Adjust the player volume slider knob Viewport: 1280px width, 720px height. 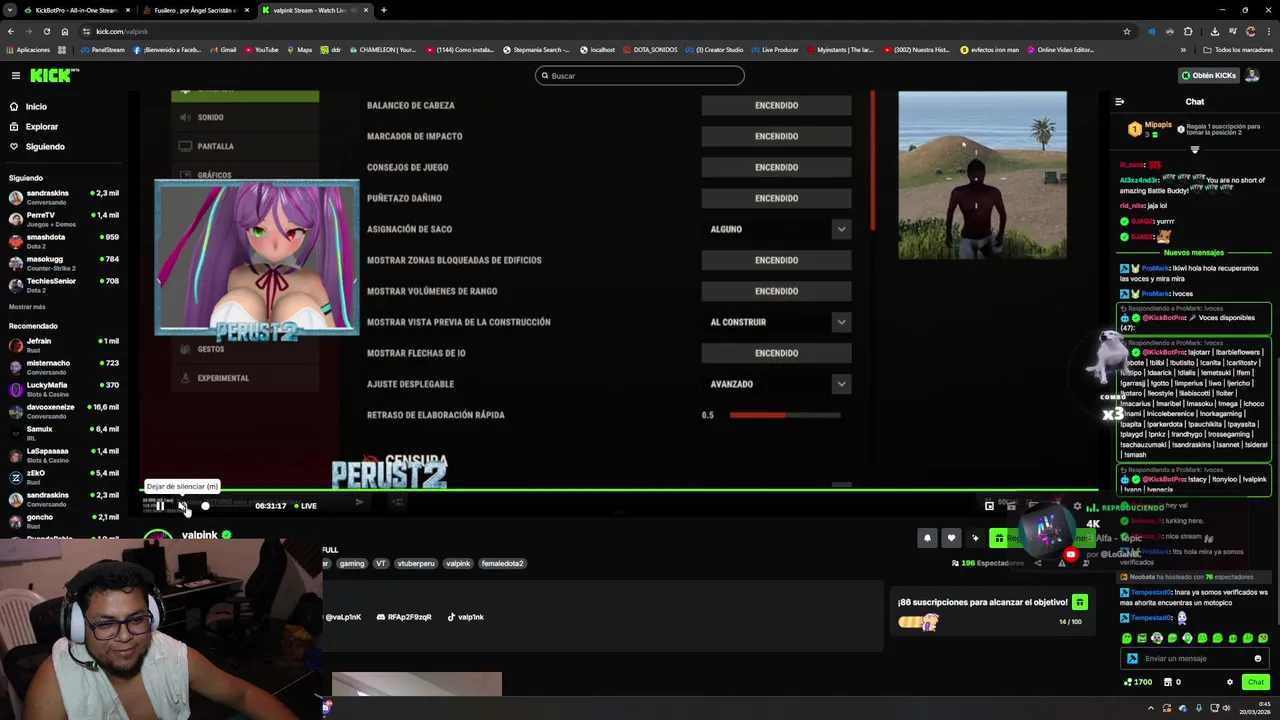pyautogui.click(x=205, y=506)
